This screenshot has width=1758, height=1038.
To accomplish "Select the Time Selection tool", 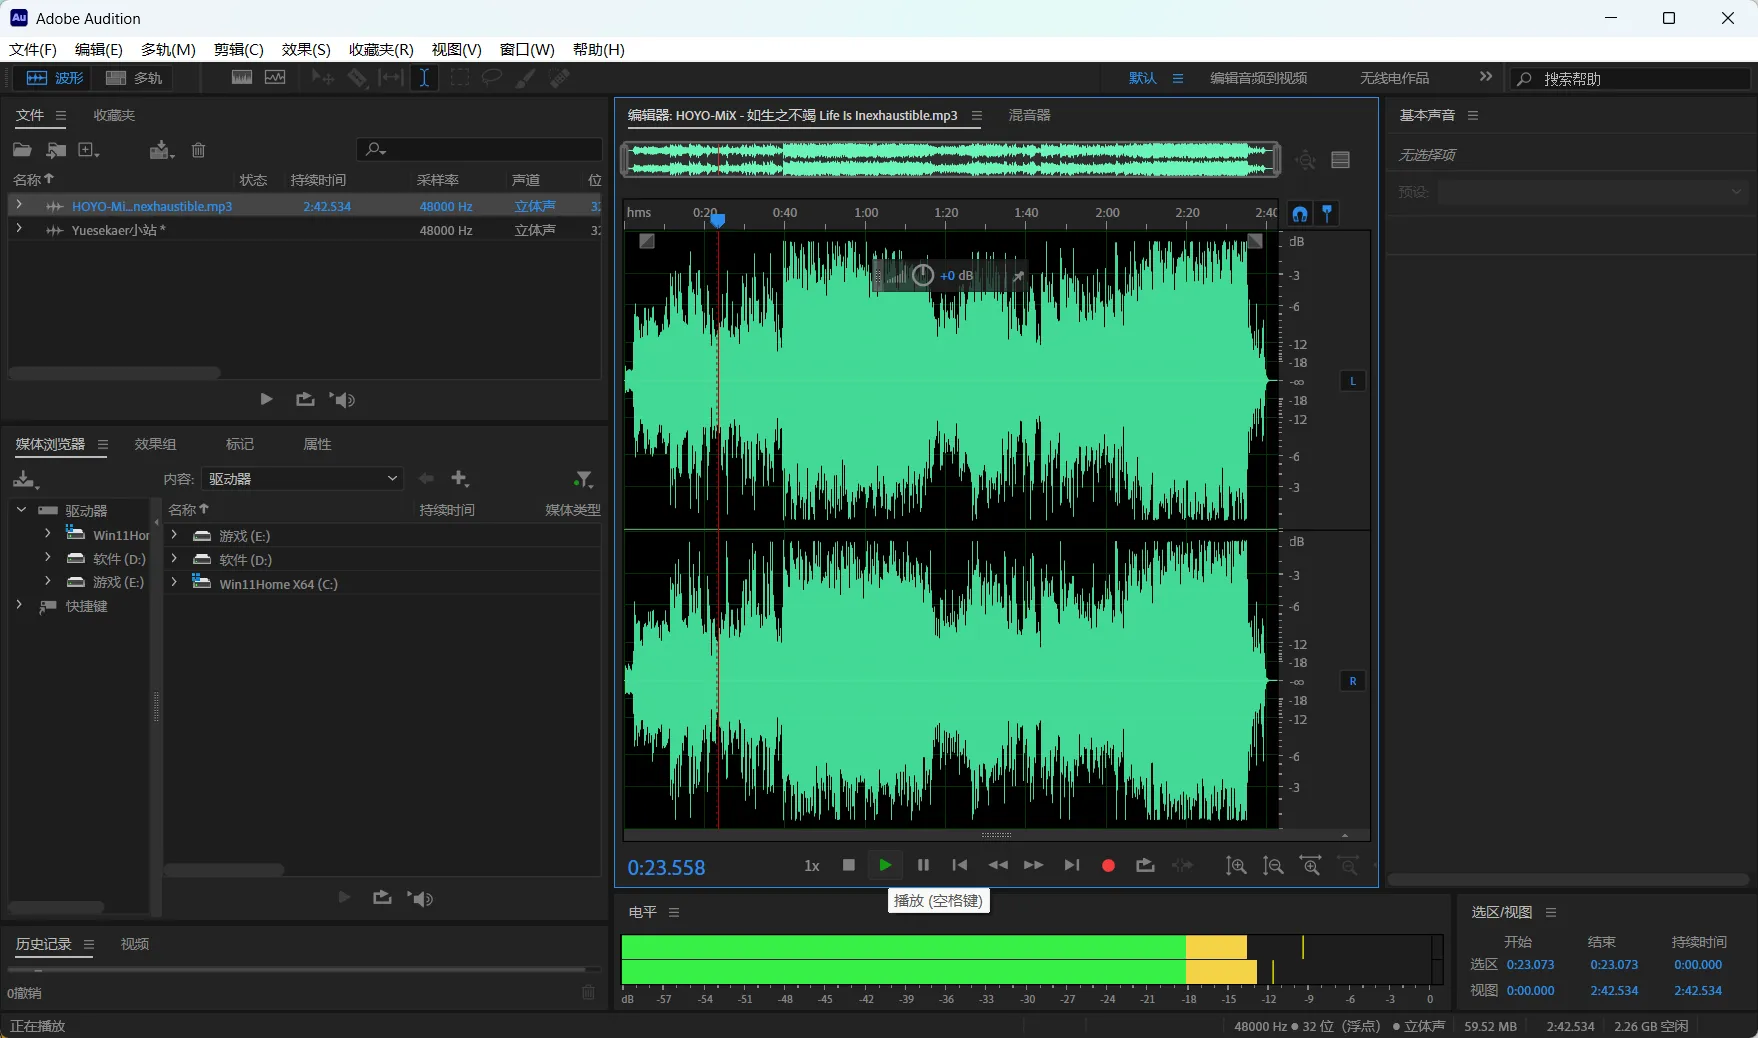I will pos(424,78).
